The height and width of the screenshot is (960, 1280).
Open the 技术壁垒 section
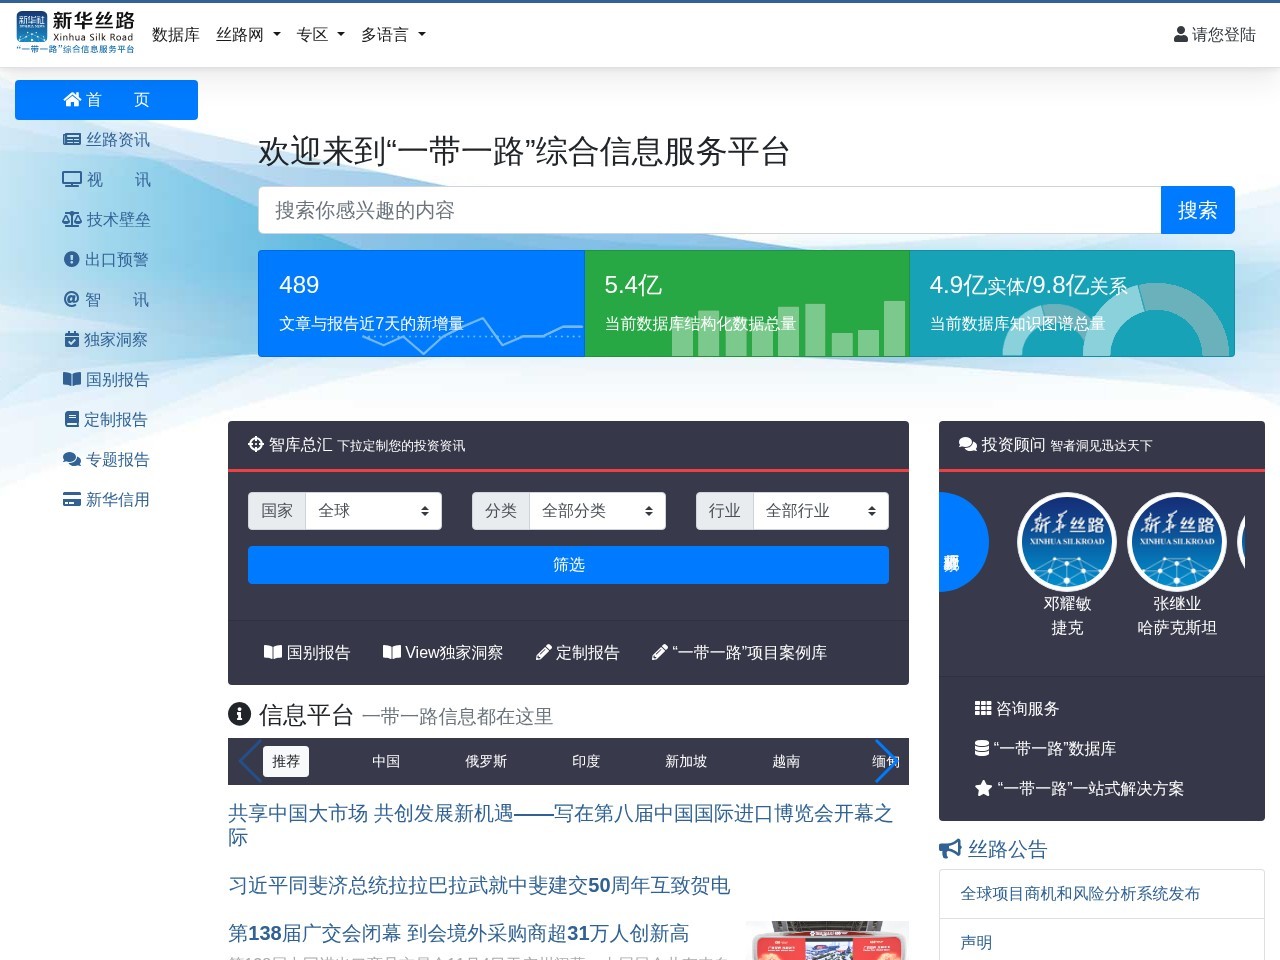(x=105, y=220)
